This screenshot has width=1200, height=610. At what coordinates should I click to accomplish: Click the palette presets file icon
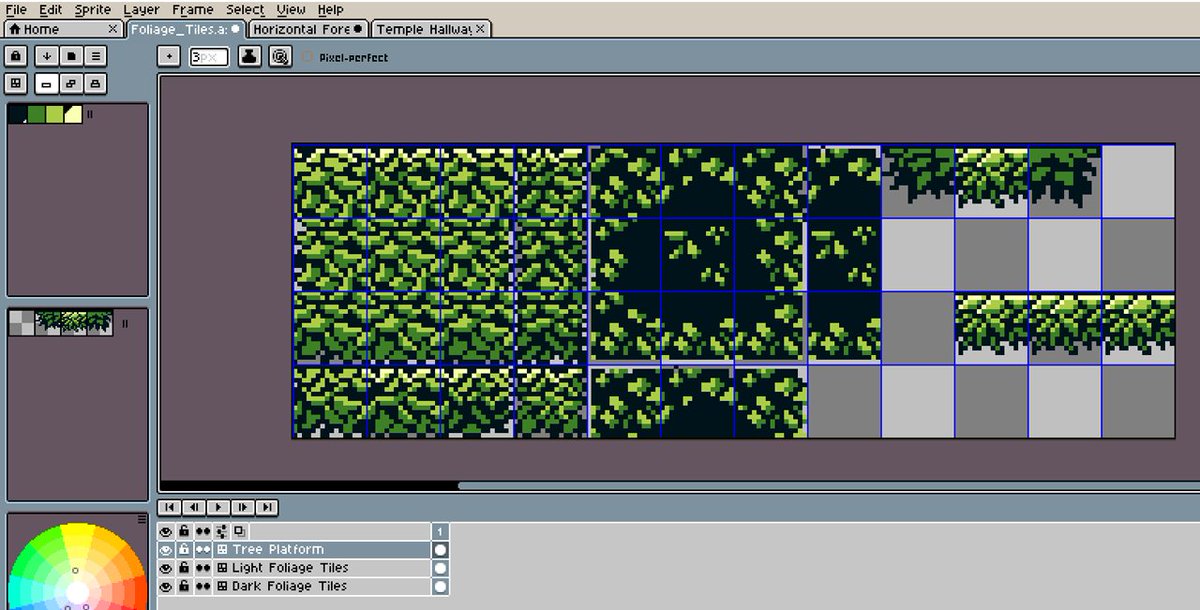pyautogui.click(x=71, y=56)
